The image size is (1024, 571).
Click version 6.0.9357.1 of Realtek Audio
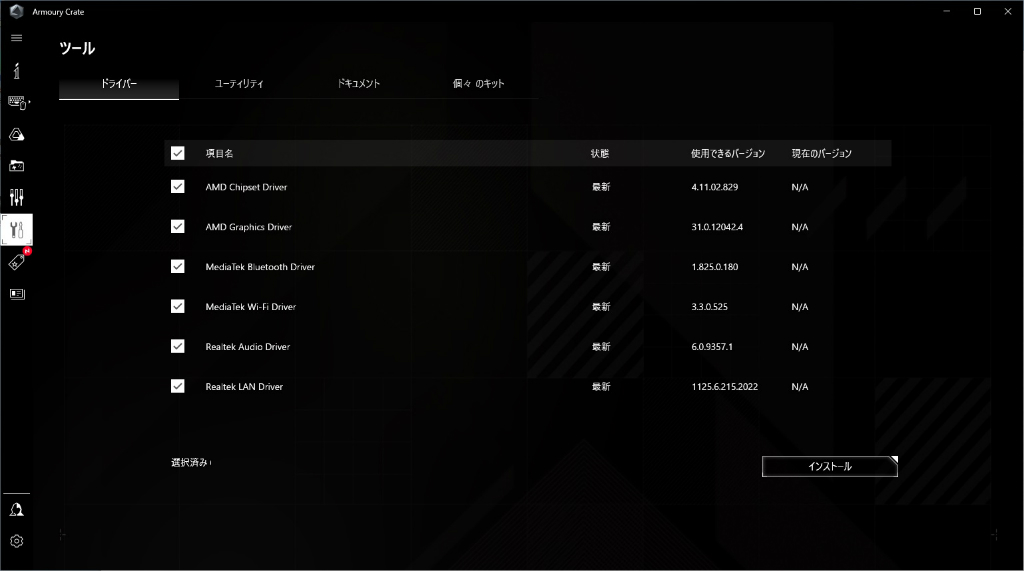pyautogui.click(x=712, y=346)
